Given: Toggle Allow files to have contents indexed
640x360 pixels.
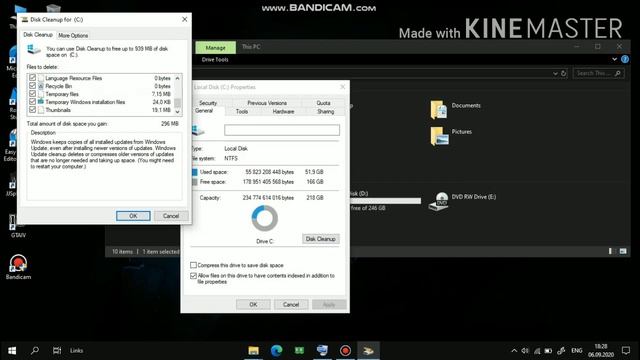Looking at the screenshot, I should point(193,276).
